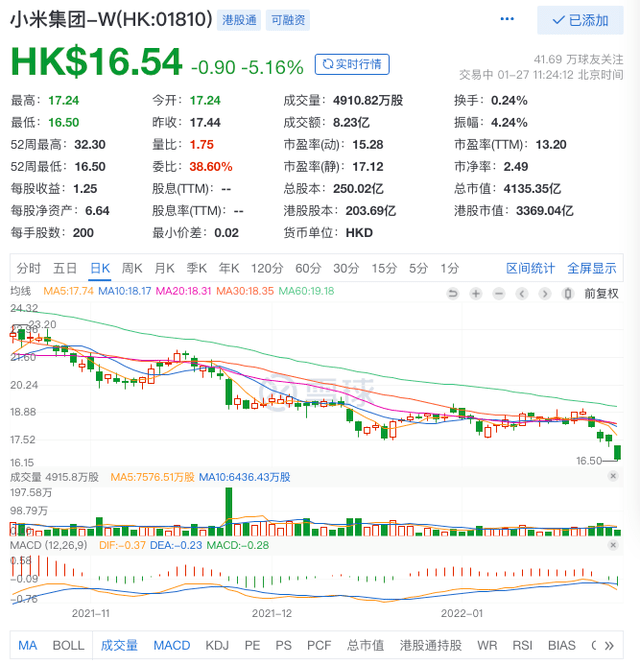Switch to the 120分 chart tab
This screenshot has width=640, height=665.
coord(267,268)
